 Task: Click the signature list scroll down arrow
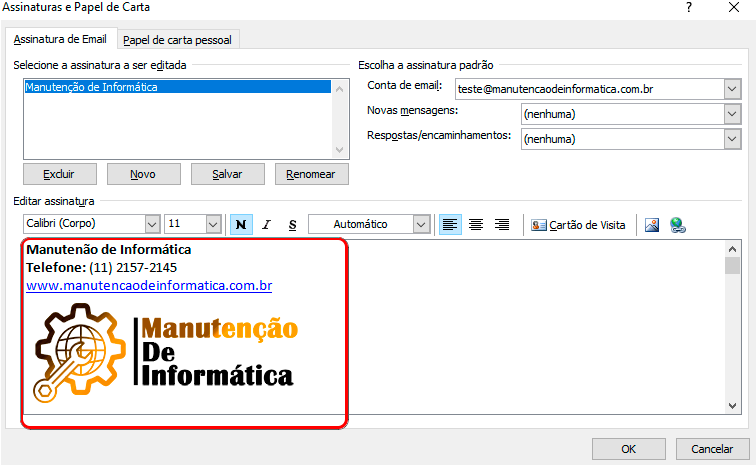click(x=339, y=150)
